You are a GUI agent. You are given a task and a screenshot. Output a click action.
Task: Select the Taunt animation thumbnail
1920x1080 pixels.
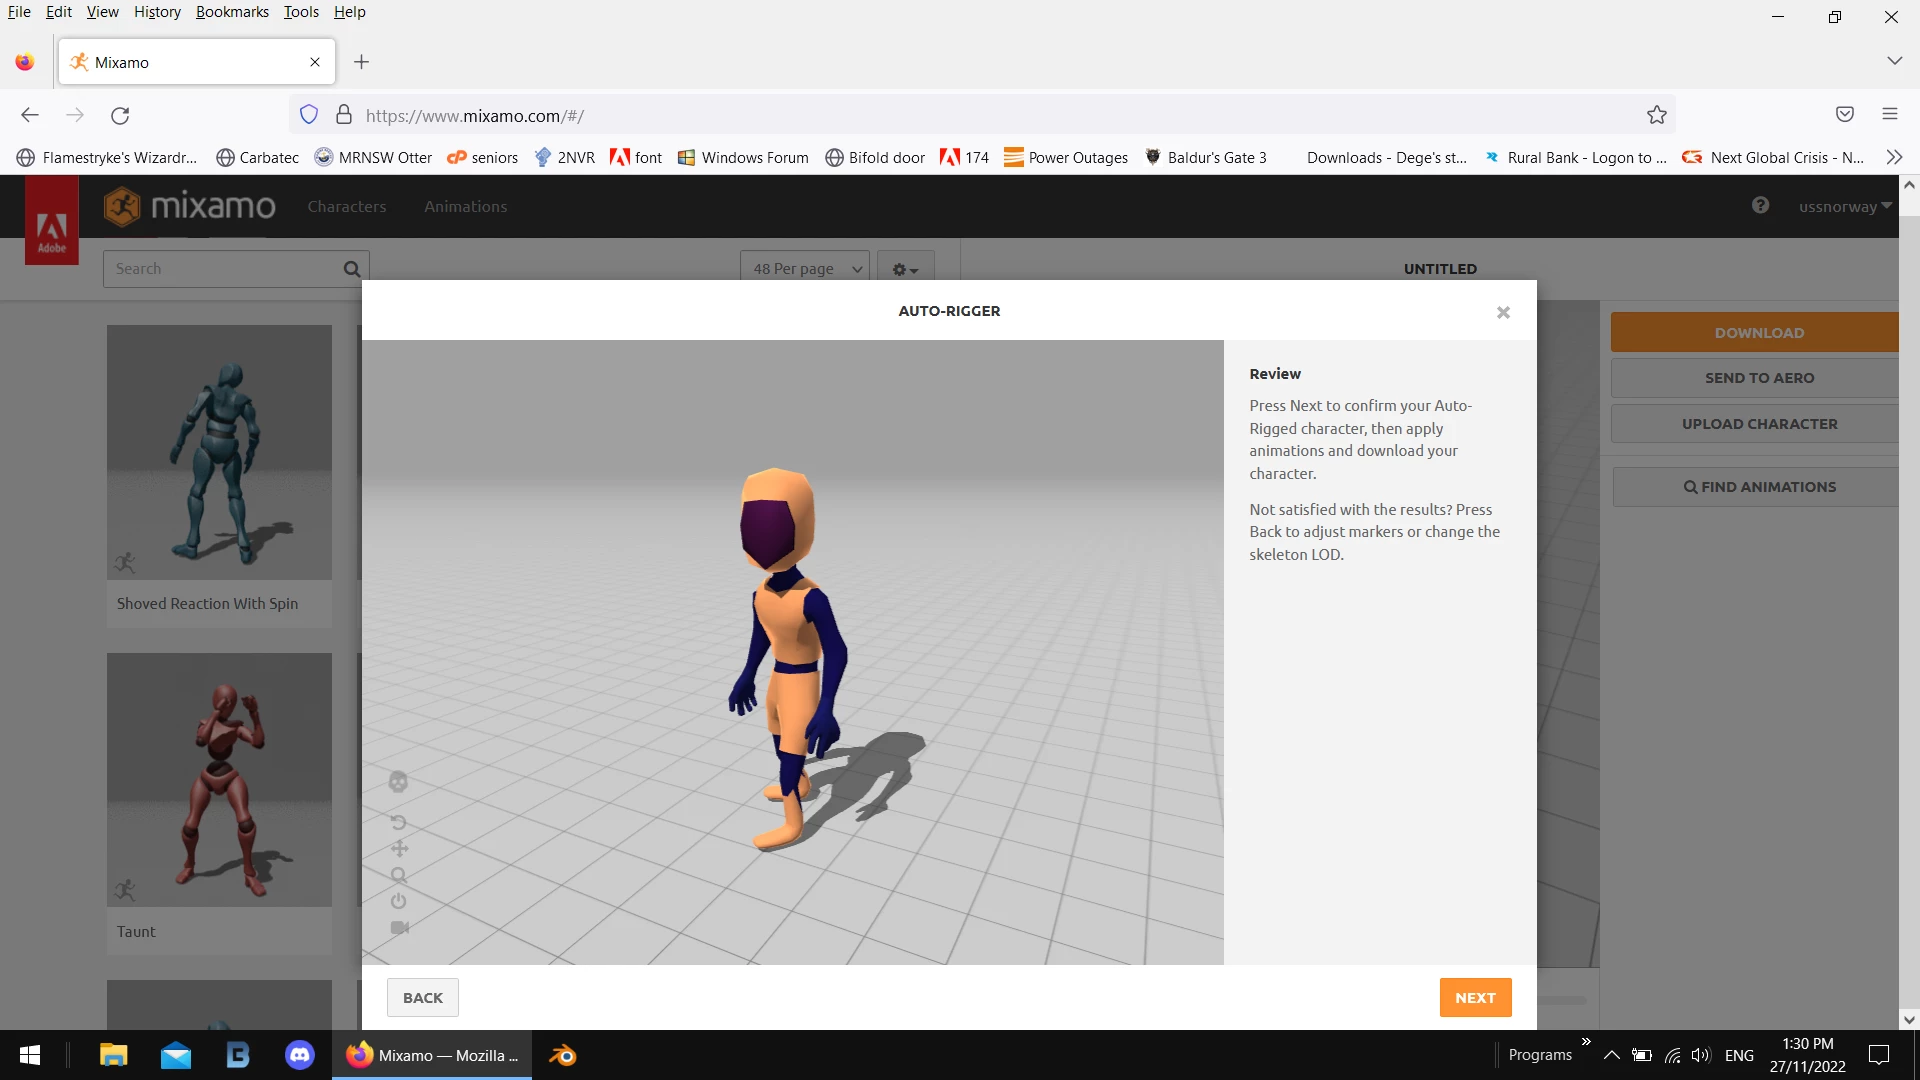[x=219, y=780]
